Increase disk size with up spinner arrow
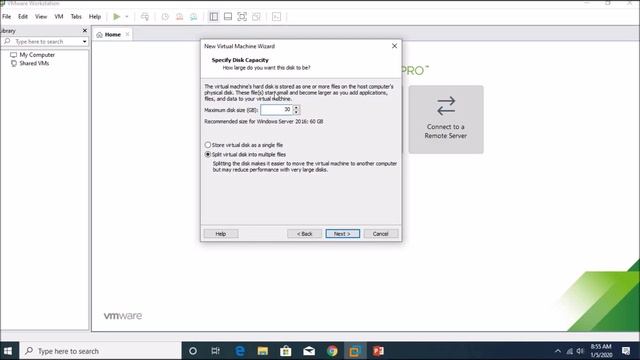 [296, 107]
